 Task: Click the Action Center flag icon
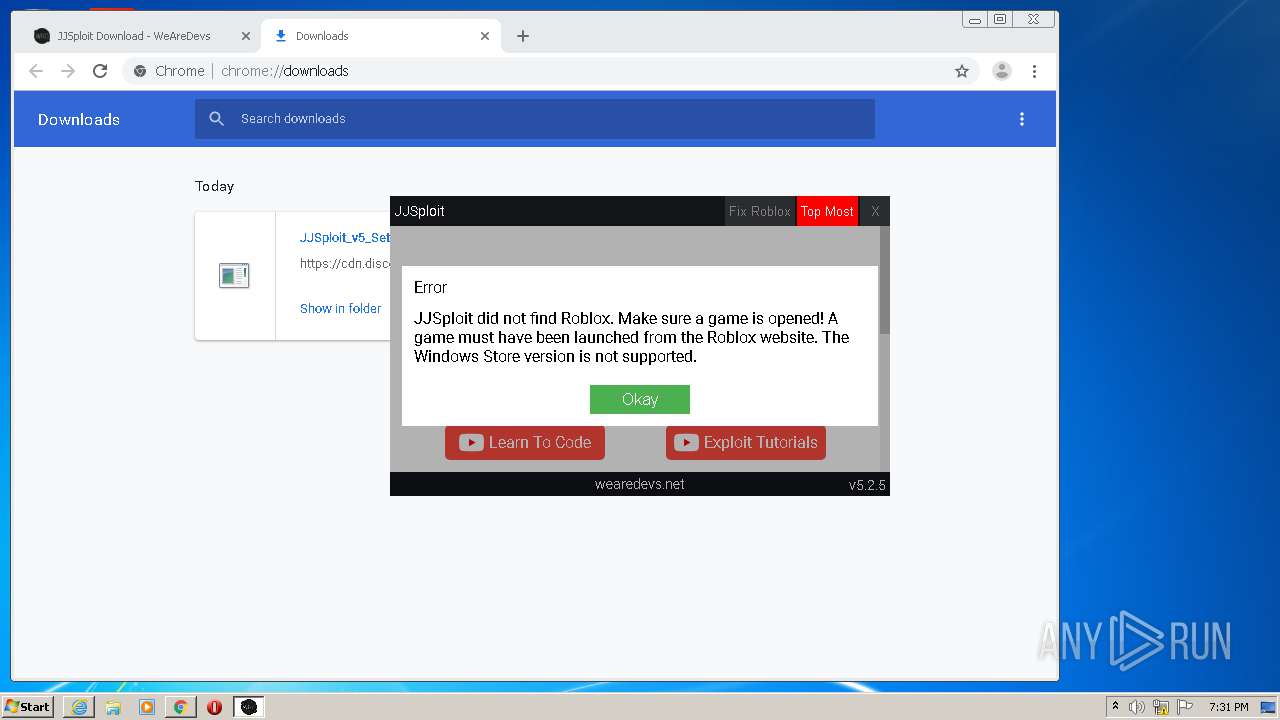1185,707
